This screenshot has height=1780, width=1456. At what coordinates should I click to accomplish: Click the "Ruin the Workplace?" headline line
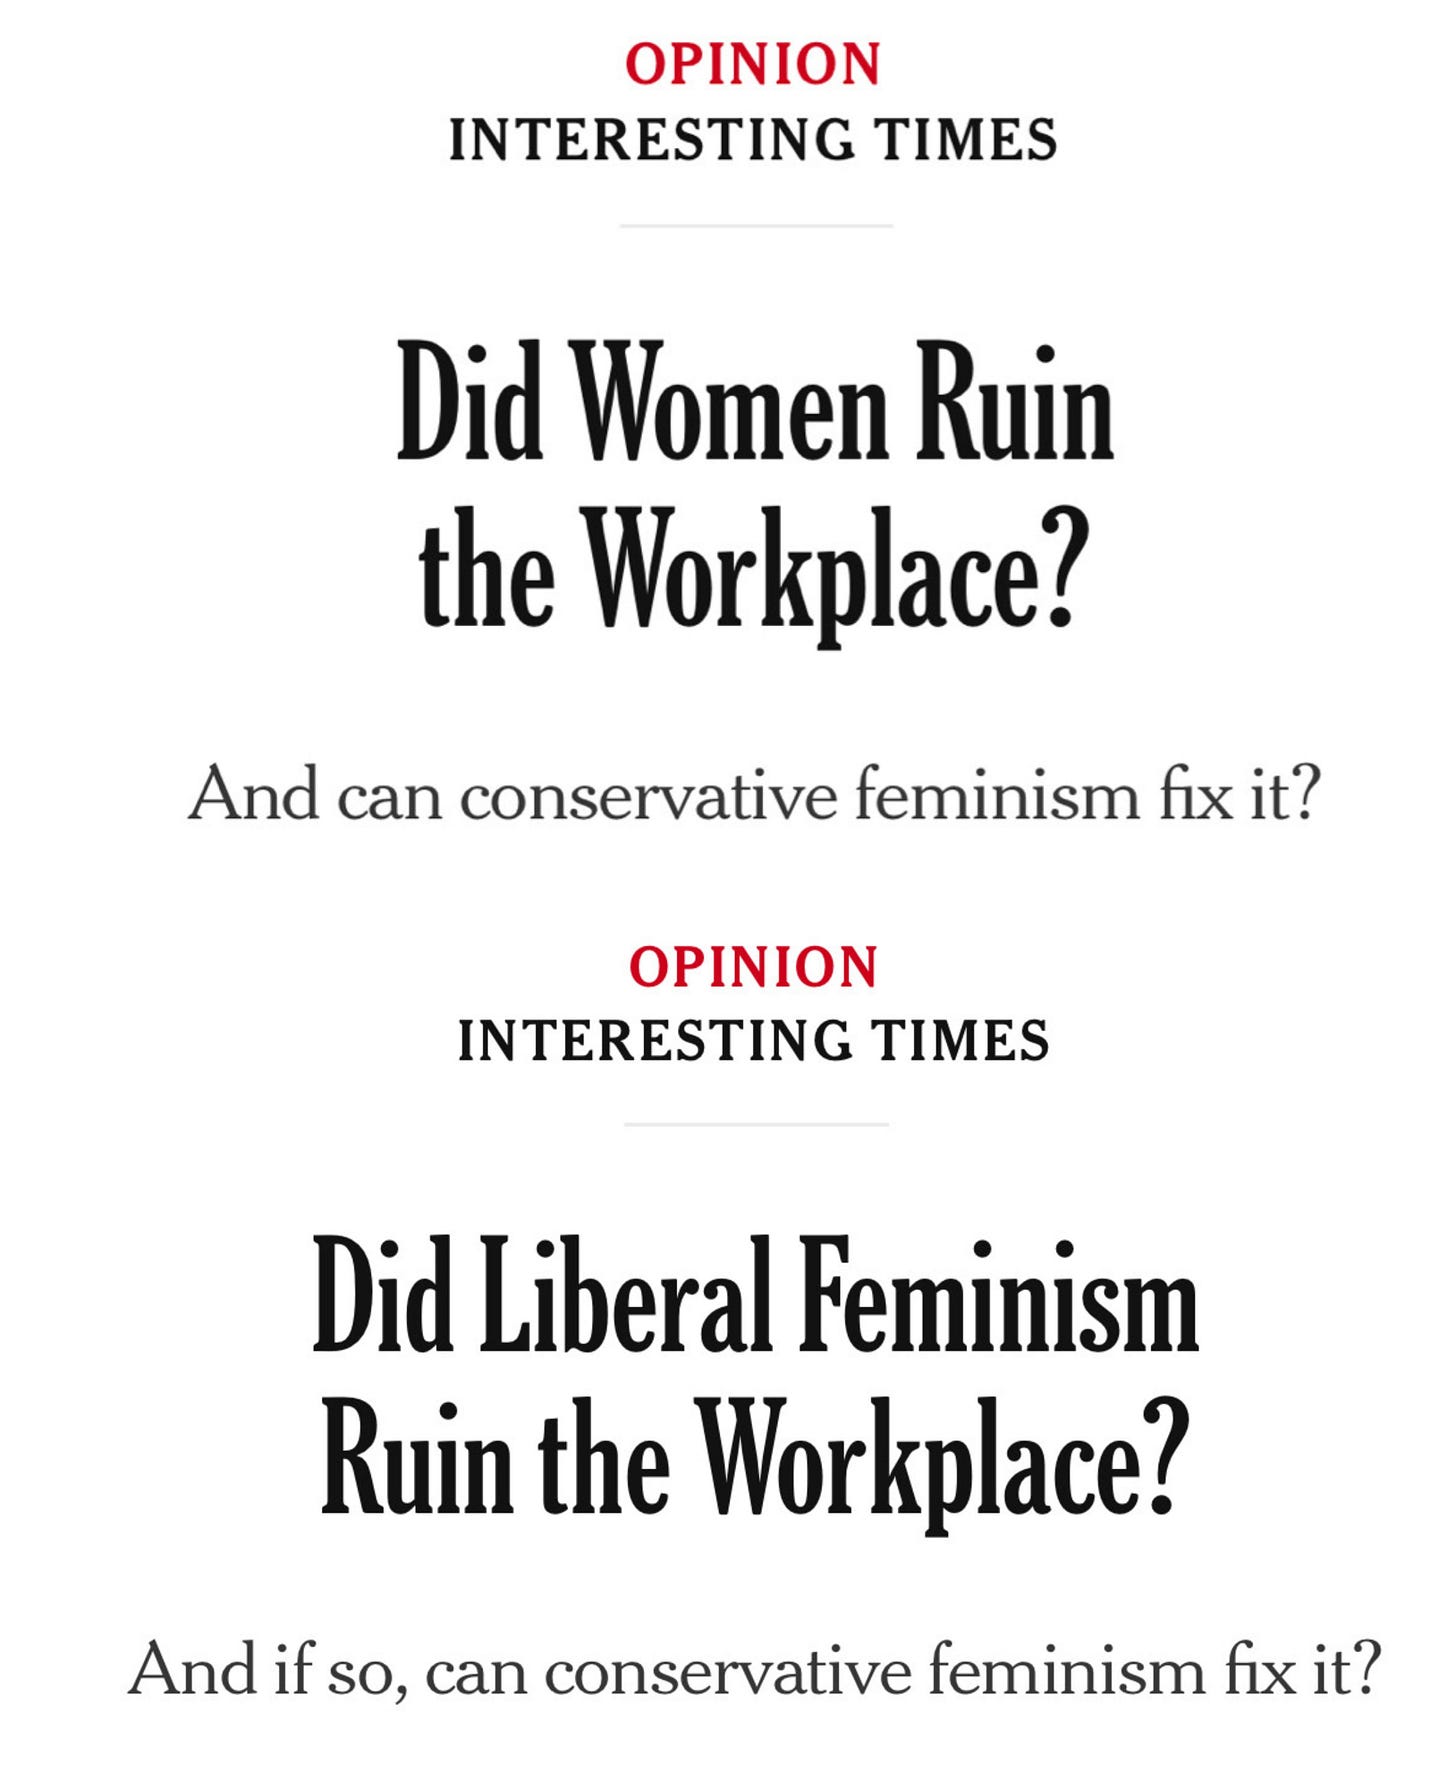755,1461
